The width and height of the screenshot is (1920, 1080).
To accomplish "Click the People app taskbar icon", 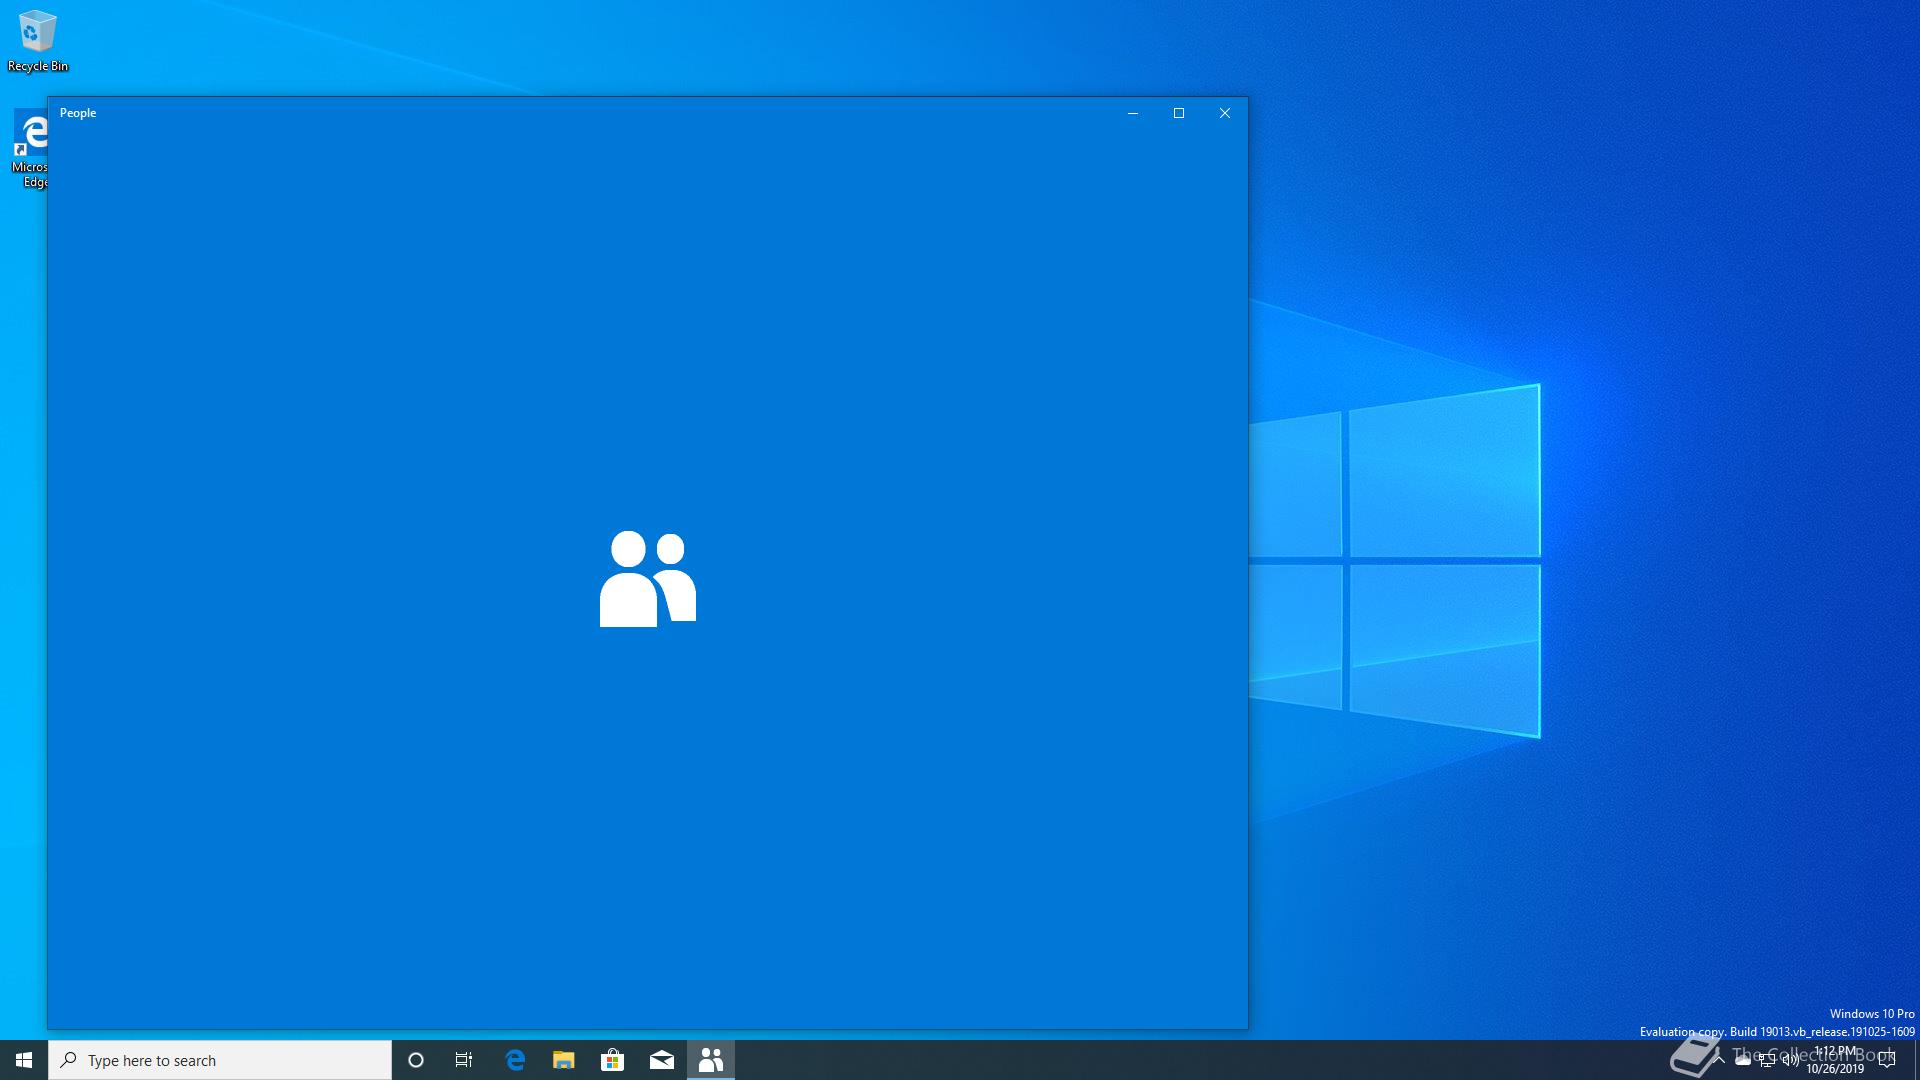I will pos(711,1060).
